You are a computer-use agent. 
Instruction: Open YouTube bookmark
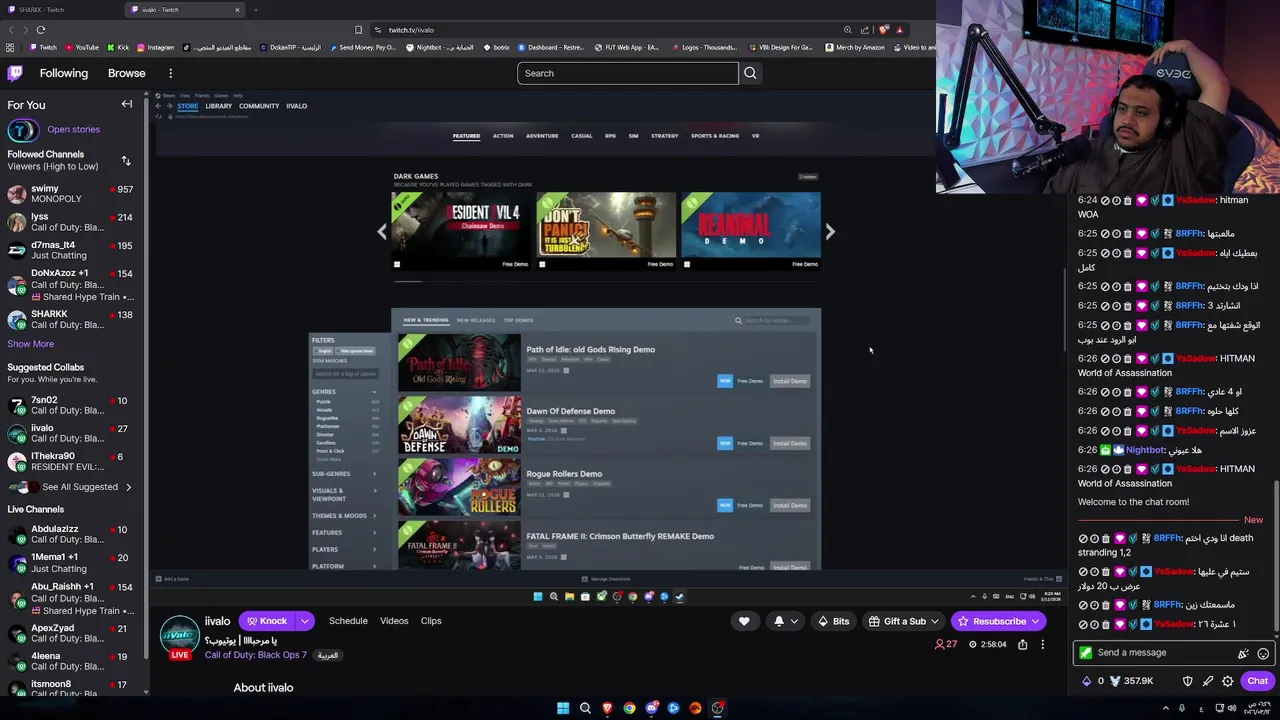(x=81, y=47)
